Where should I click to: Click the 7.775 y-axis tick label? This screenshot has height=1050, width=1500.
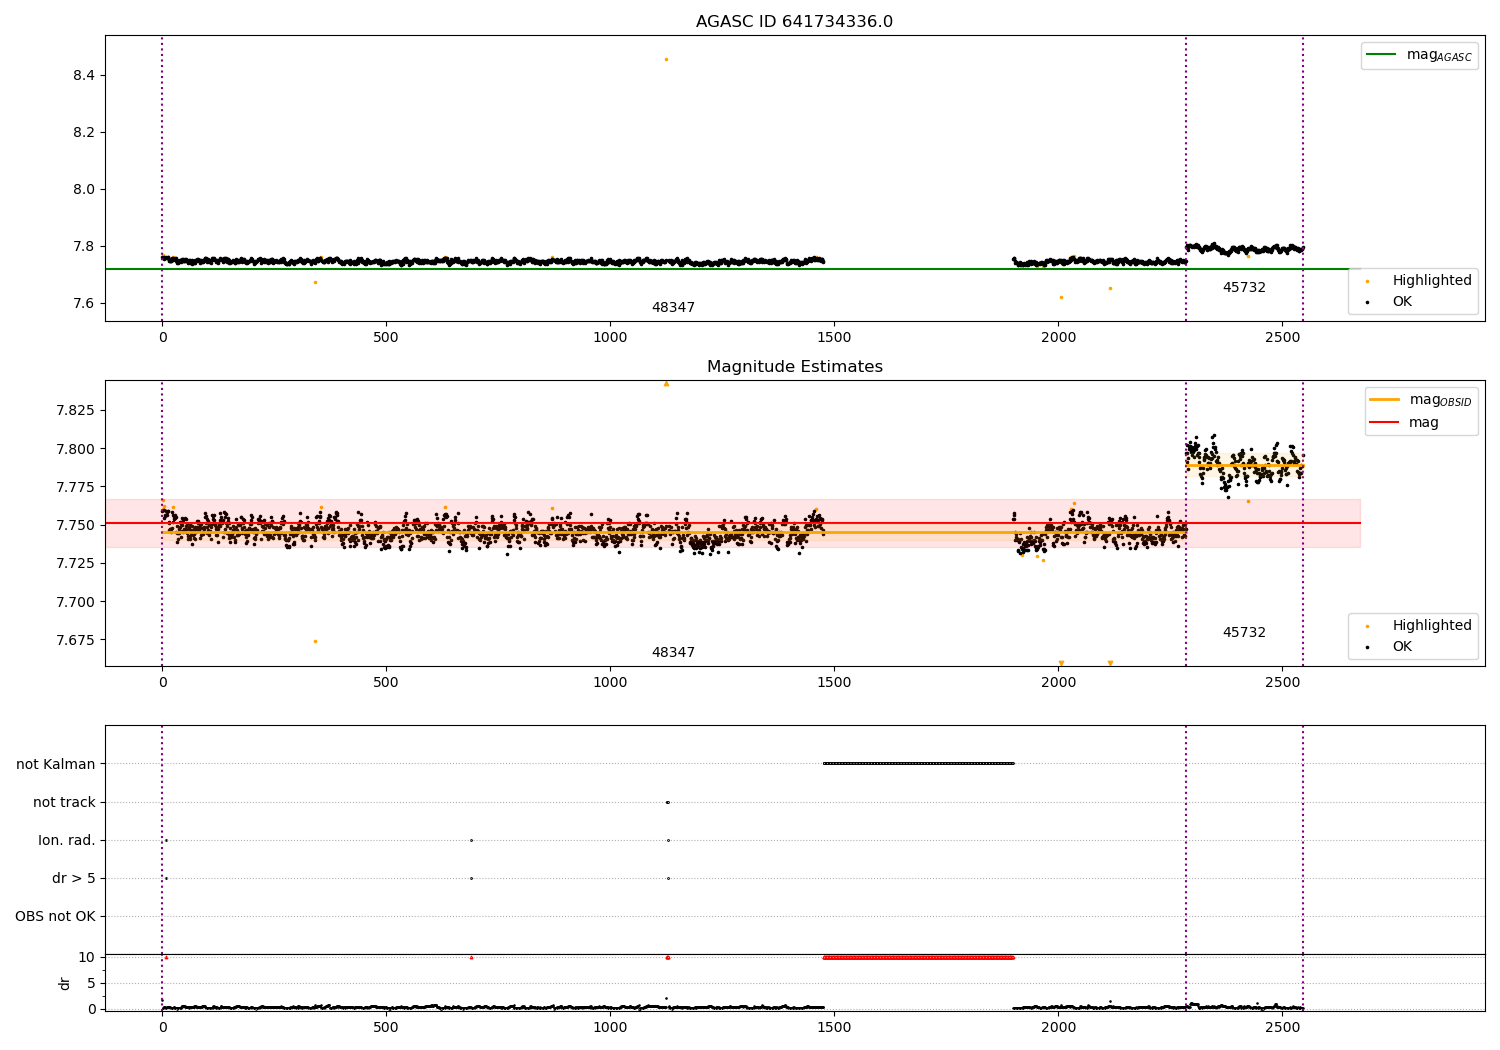pos(76,487)
